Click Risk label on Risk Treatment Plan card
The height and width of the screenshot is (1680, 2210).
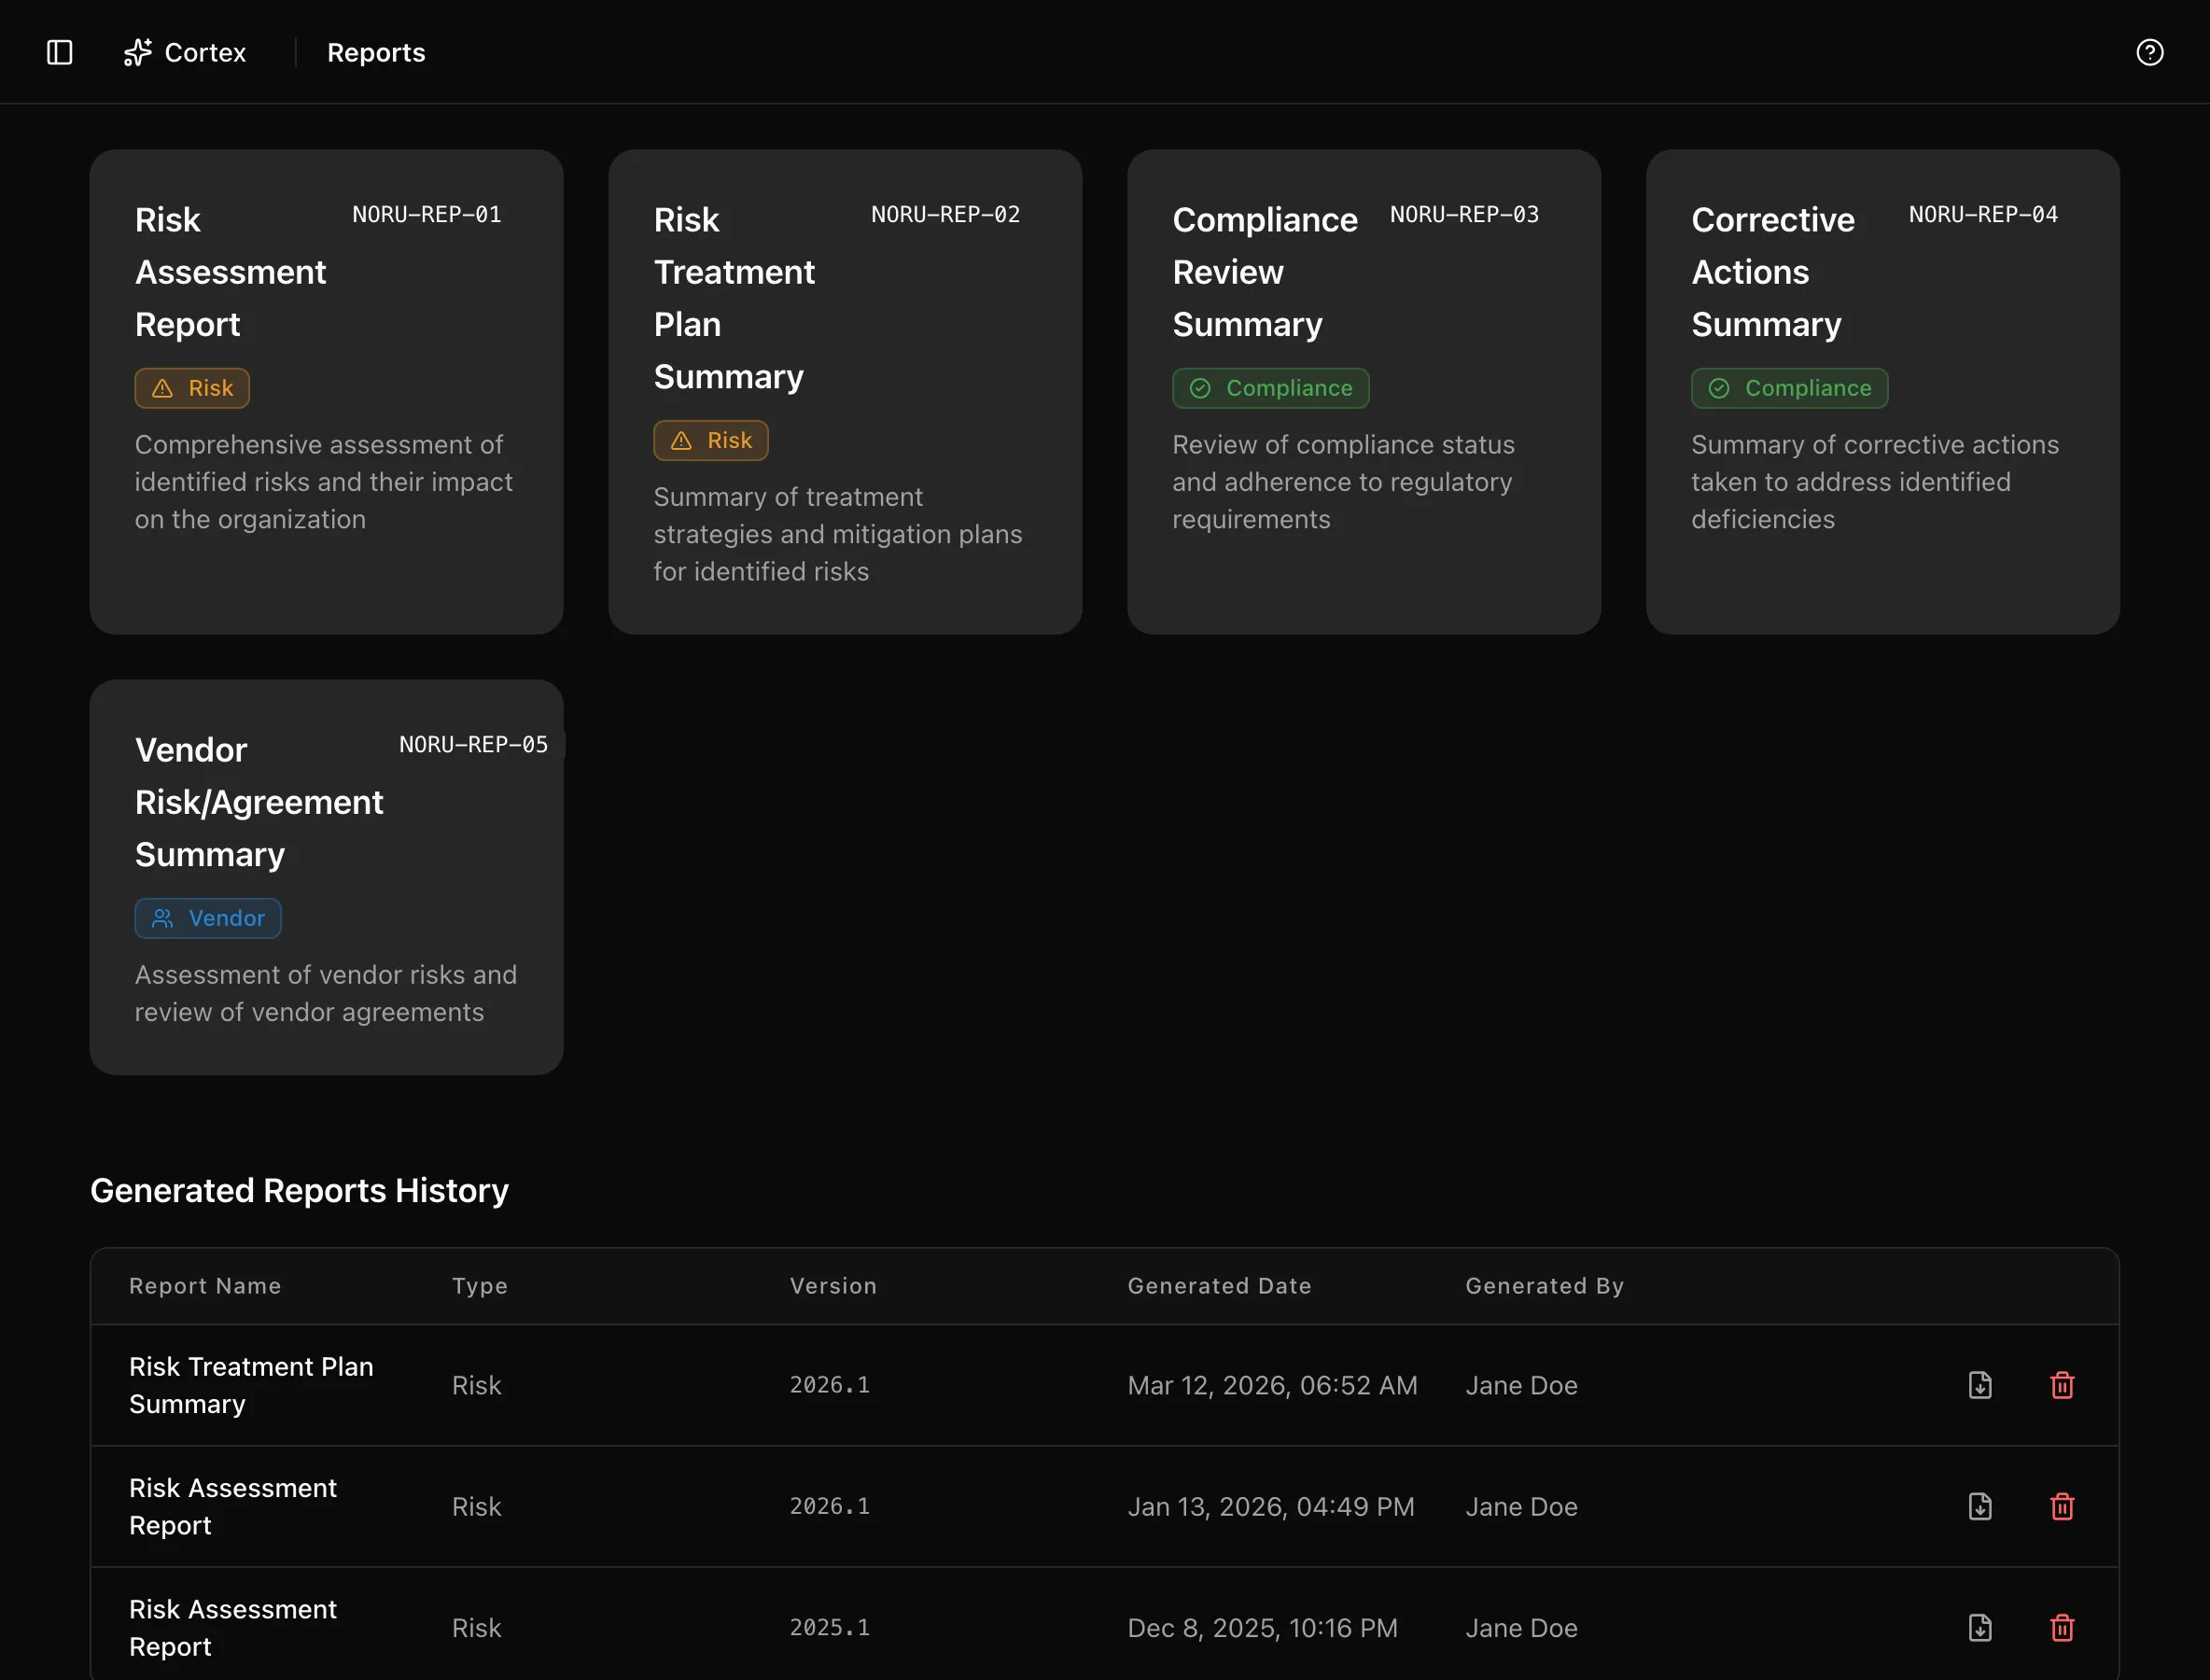730,440
